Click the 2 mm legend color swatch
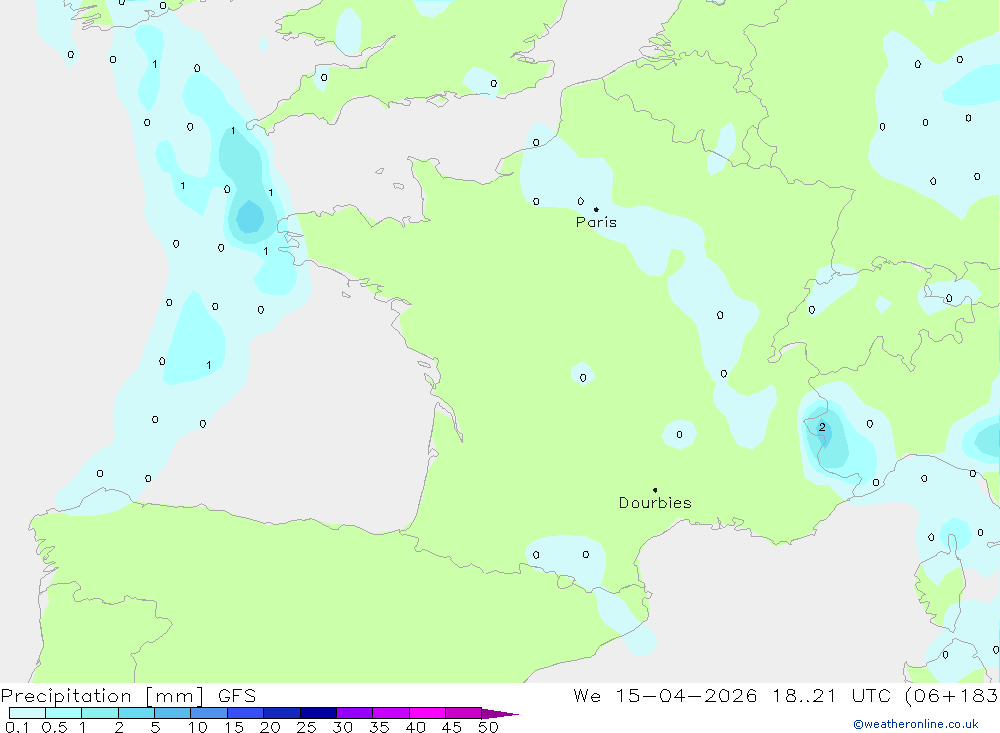1000x733 pixels. tap(136, 713)
